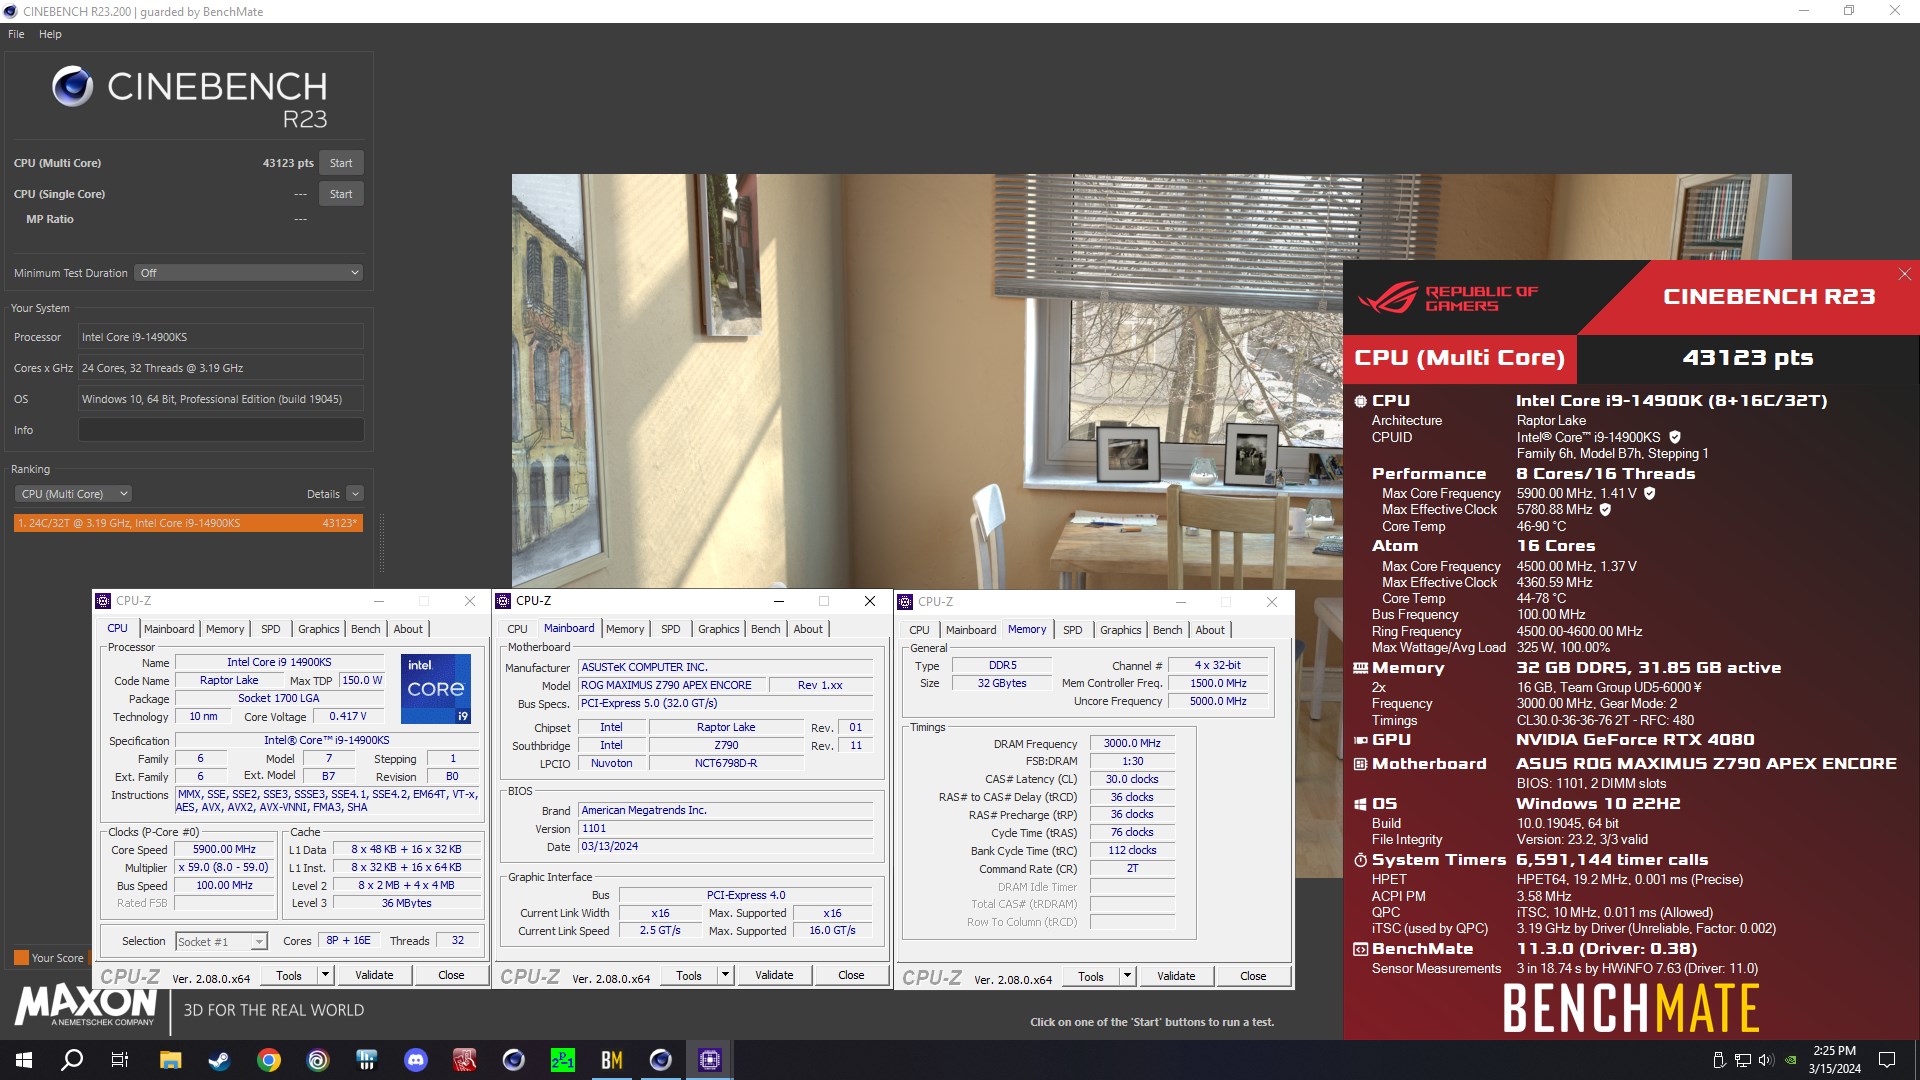Open Tools dropdown arrow in CPU-Z CPU-tab window

click(325, 975)
